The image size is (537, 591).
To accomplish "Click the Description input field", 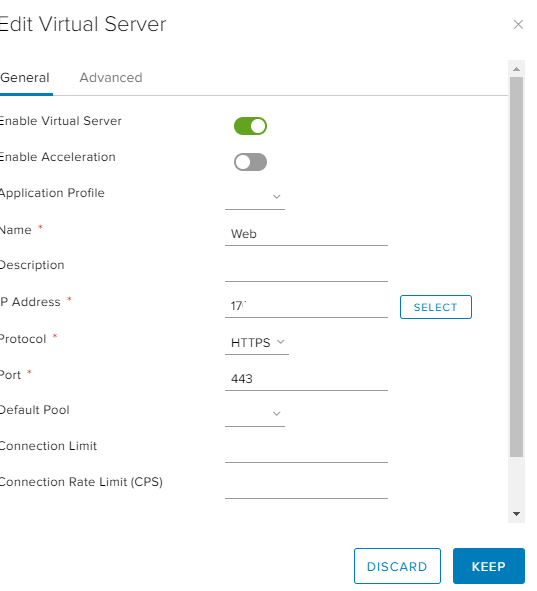I will click(x=306, y=270).
